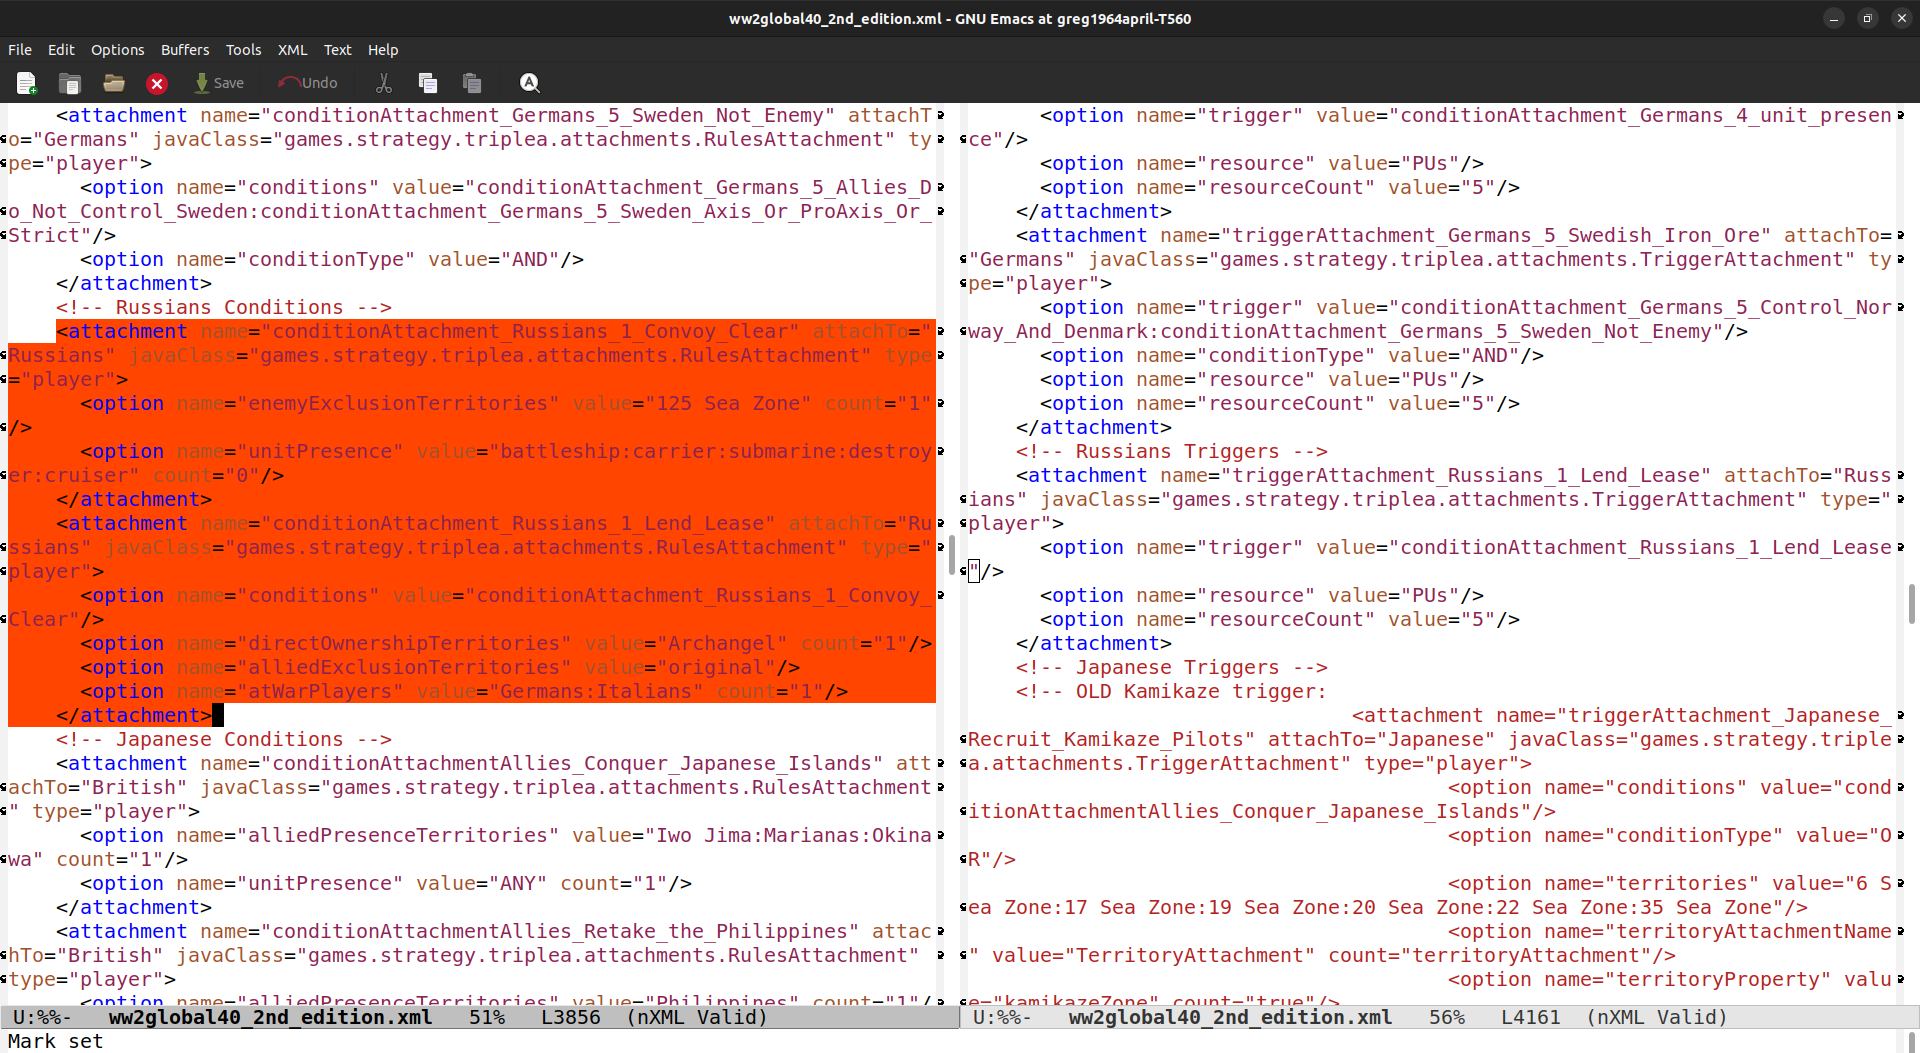1920x1053 pixels.
Task: Open the Buffers menu
Action: coord(185,50)
